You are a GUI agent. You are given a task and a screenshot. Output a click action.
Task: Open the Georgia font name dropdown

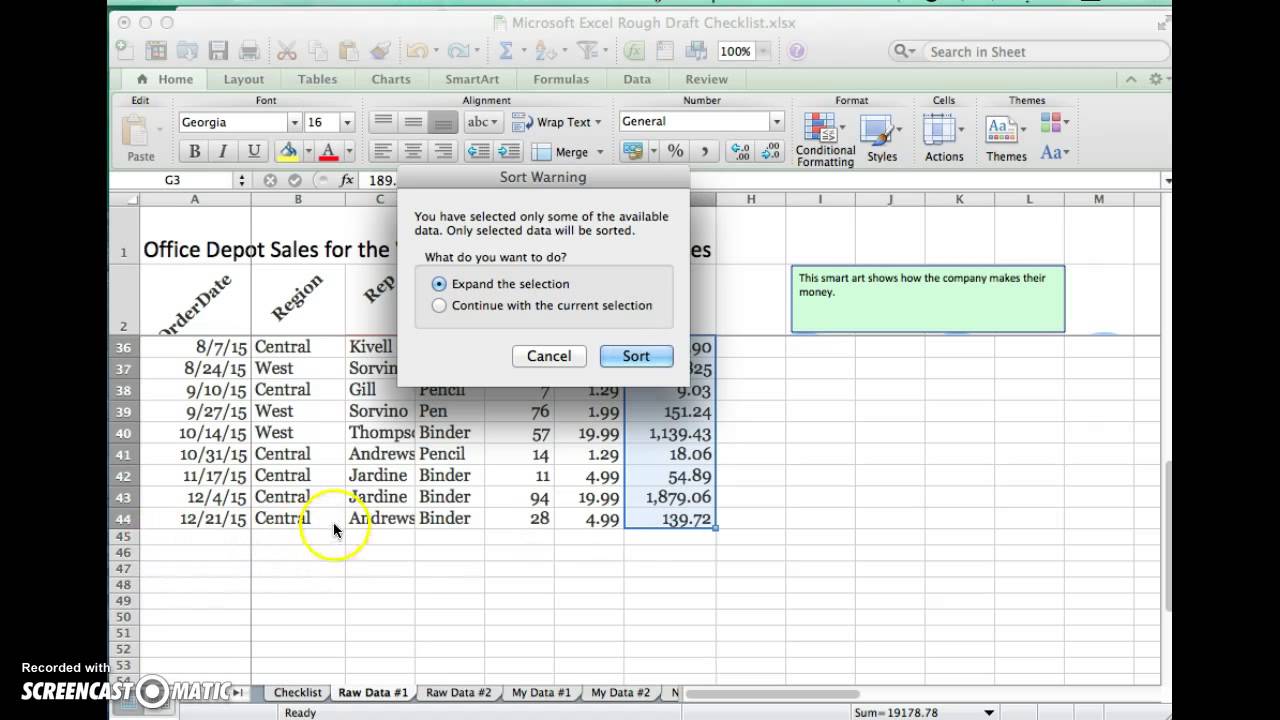[x=294, y=122]
